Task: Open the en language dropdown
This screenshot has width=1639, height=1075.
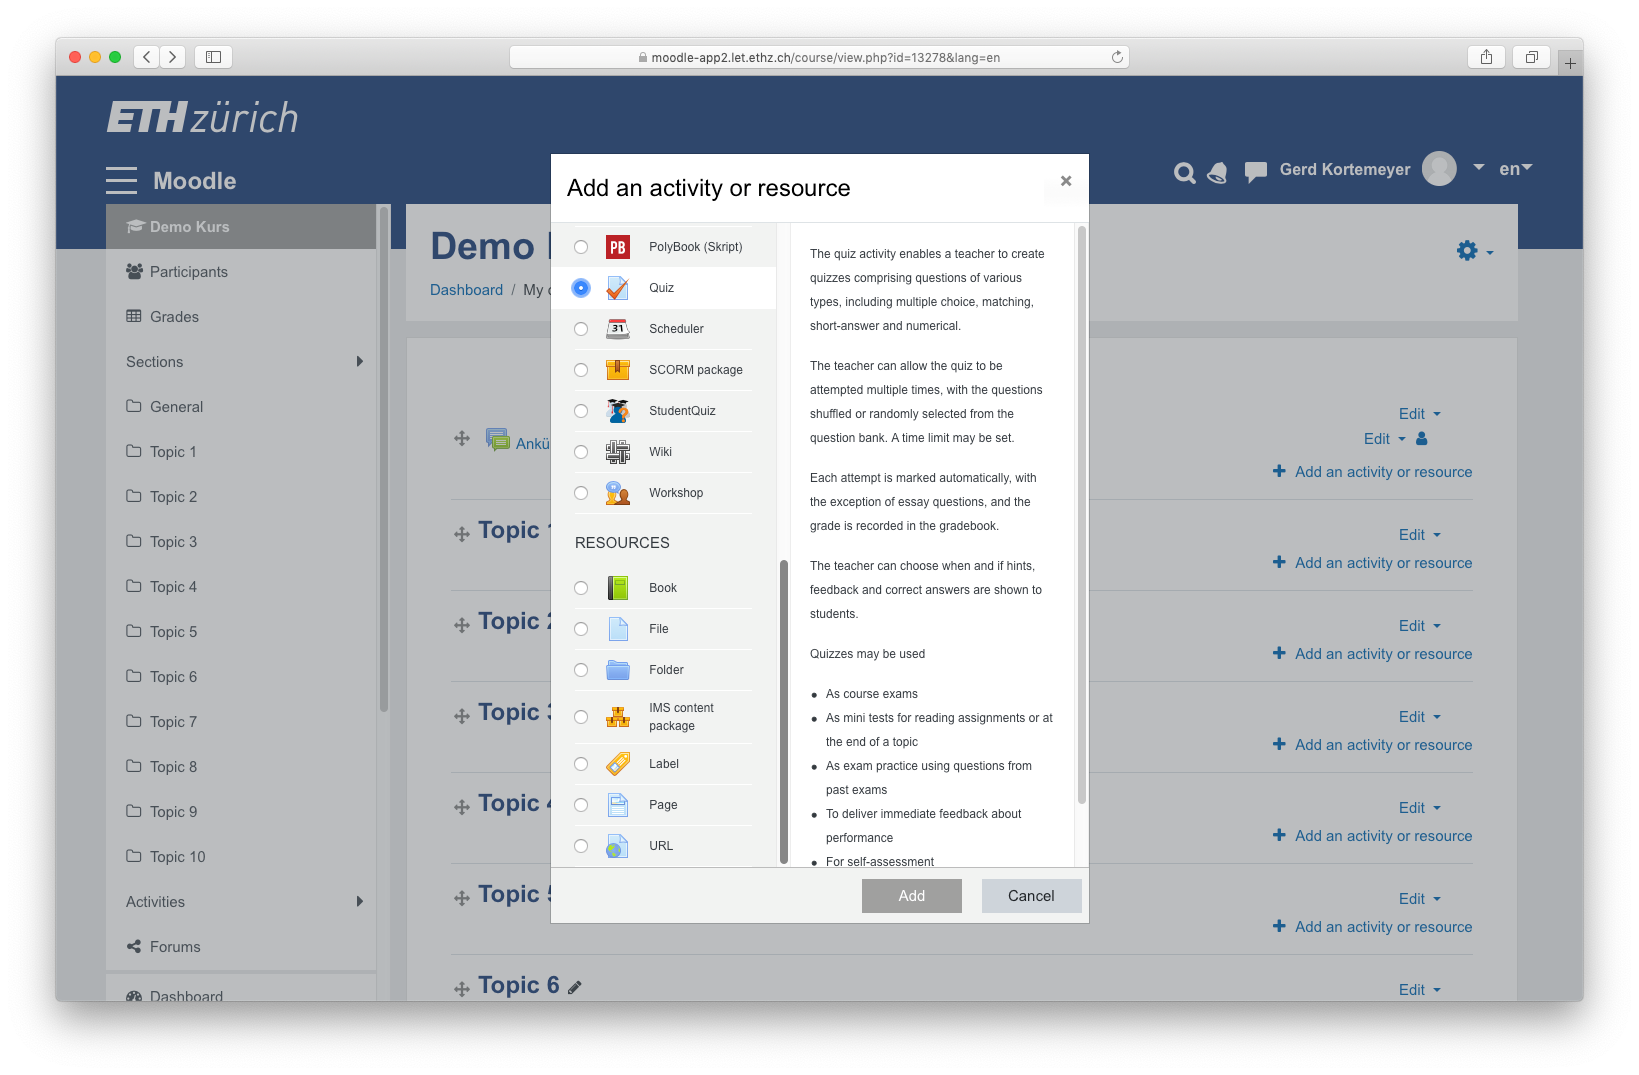Action: 1516,169
